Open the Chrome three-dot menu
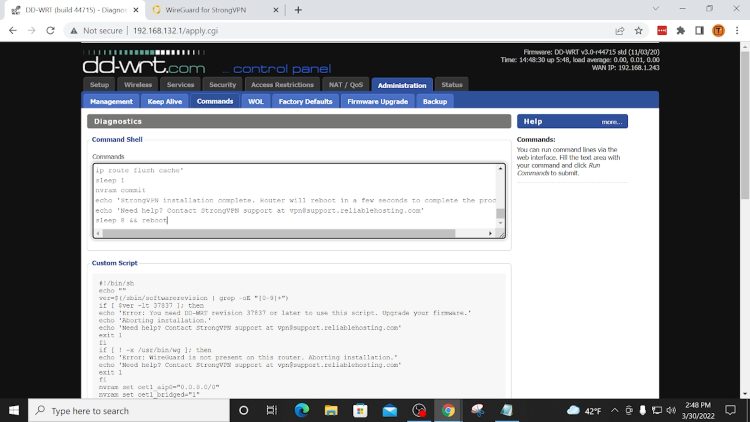This screenshot has width=750, height=422. pyautogui.click(x=737, y=31)
